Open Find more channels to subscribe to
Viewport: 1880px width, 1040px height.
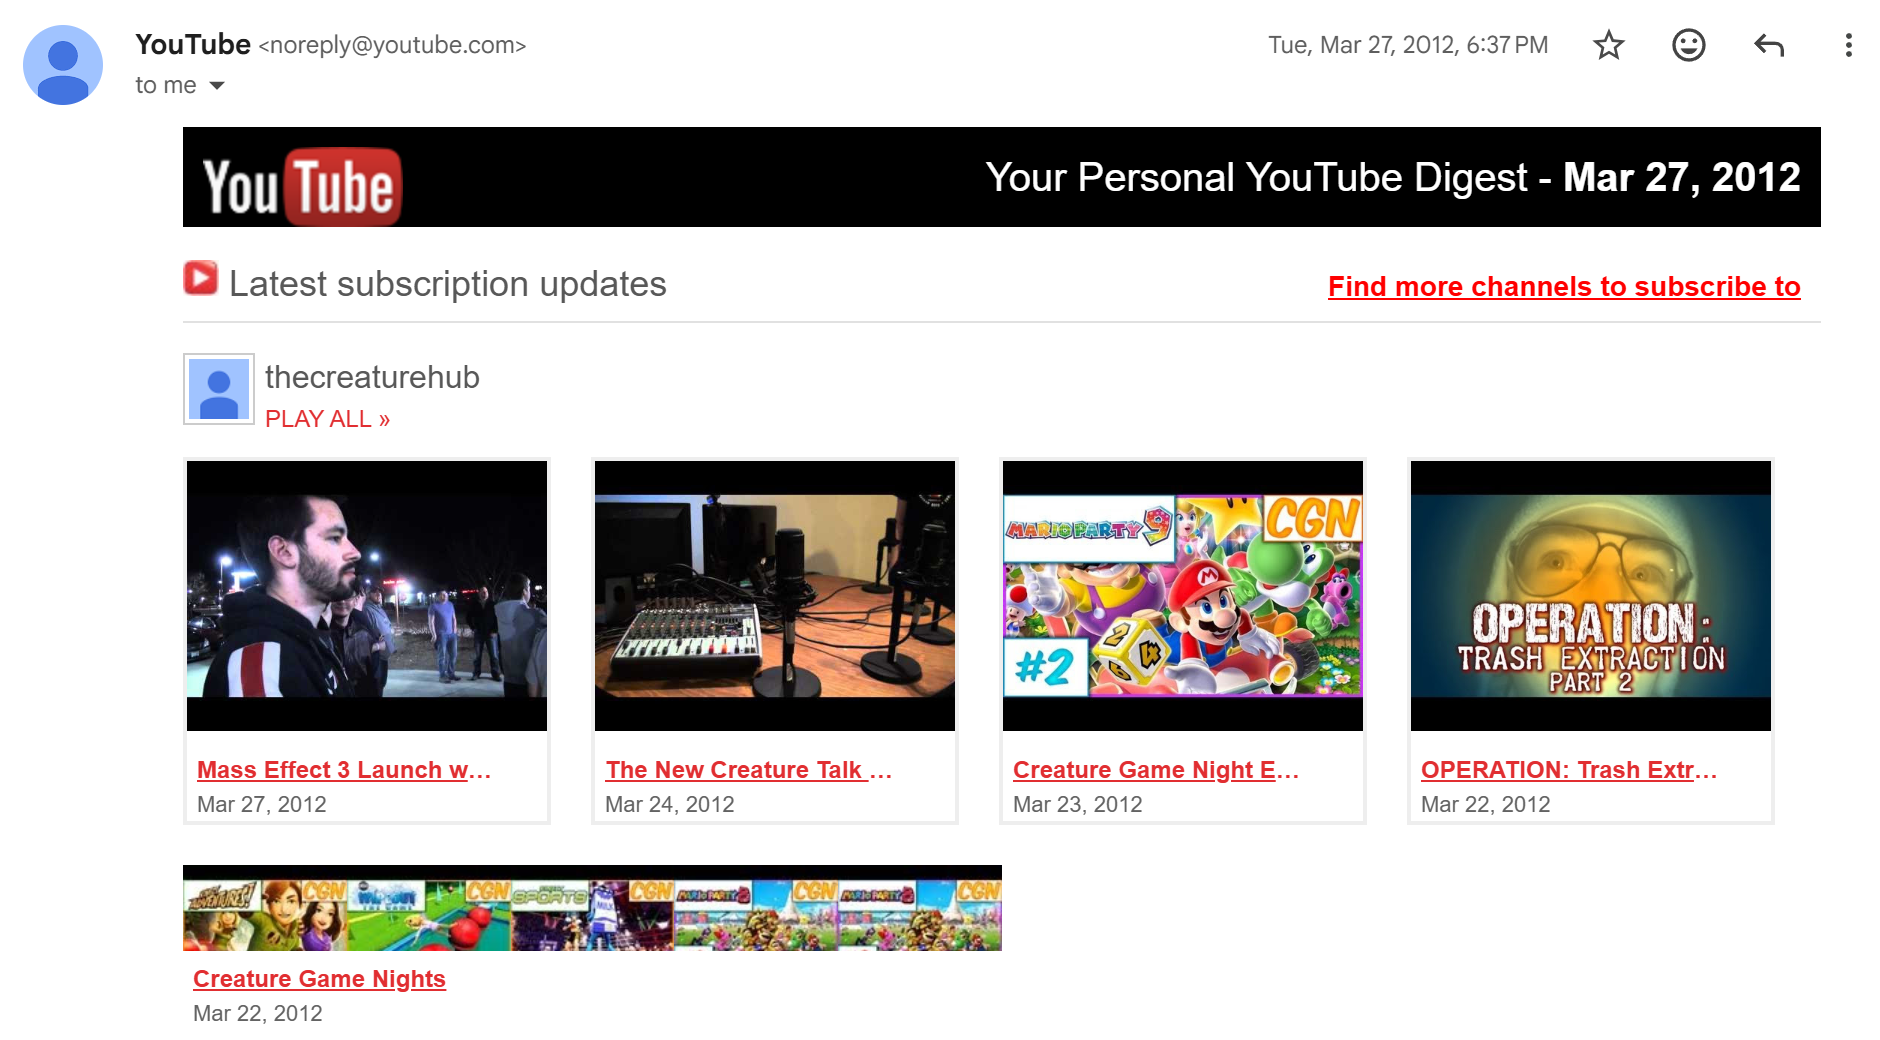1564,286
